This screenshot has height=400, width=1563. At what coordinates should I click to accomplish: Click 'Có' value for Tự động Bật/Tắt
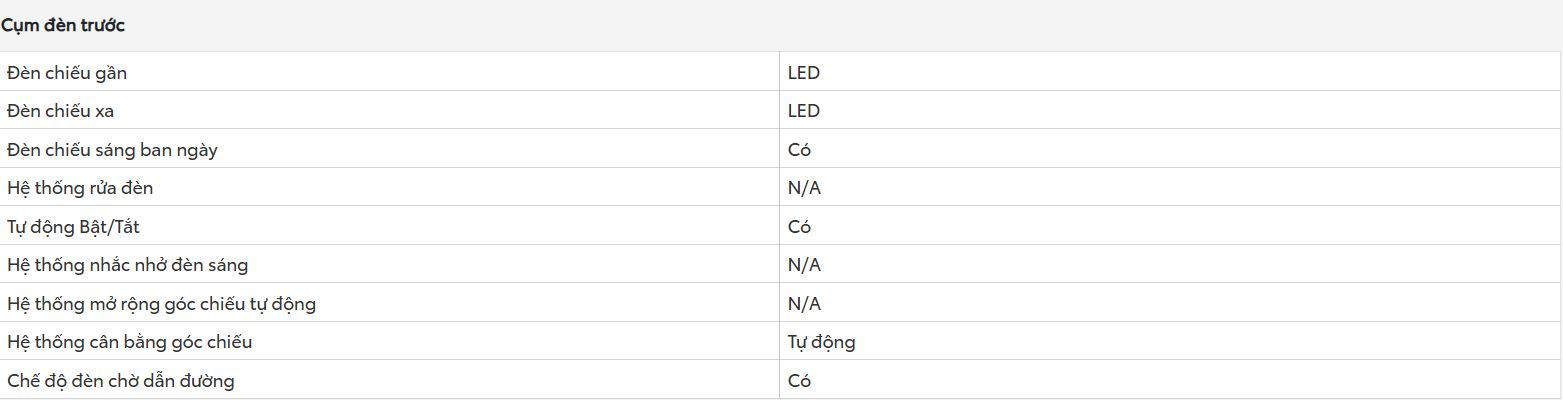click(799, 227)
